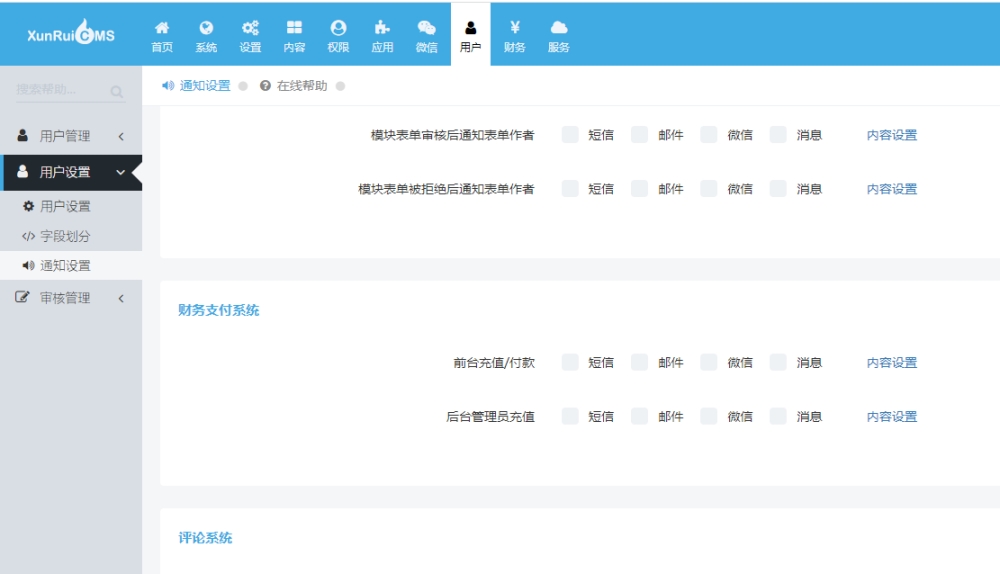Open the 用户管理 sidebar menu
Screen dimensions: 1000x574
coord(71,136)
